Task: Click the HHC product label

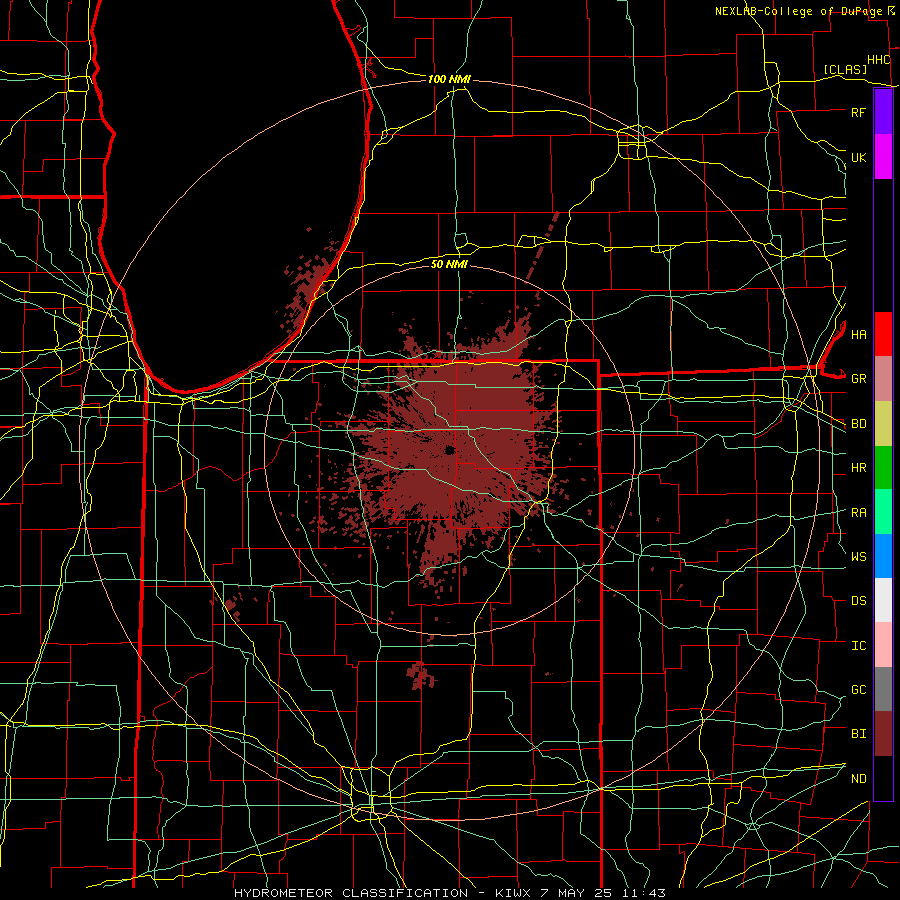Action: 878,60
